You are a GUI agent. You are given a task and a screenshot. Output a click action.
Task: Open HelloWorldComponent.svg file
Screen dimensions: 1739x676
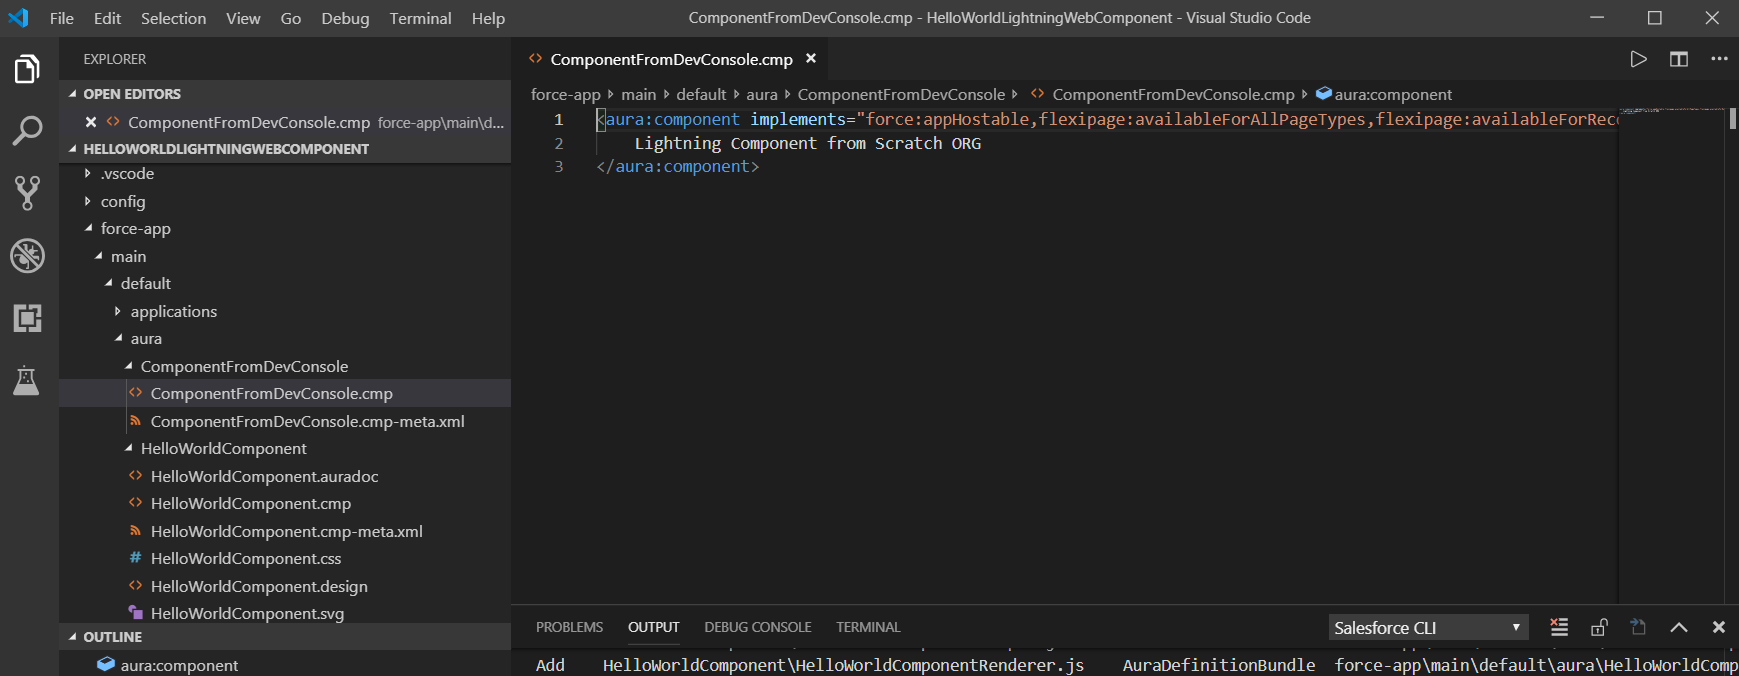[285, 614]
